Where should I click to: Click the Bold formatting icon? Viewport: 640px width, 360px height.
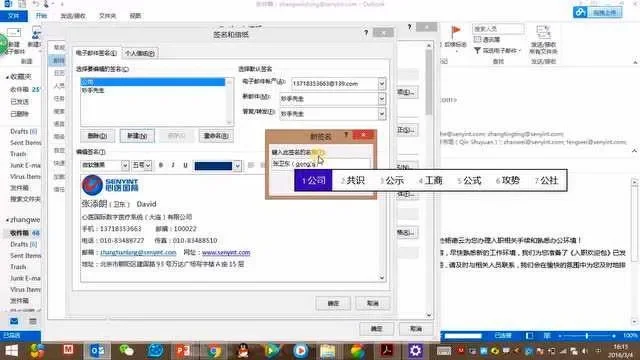[x=161, y=165]
